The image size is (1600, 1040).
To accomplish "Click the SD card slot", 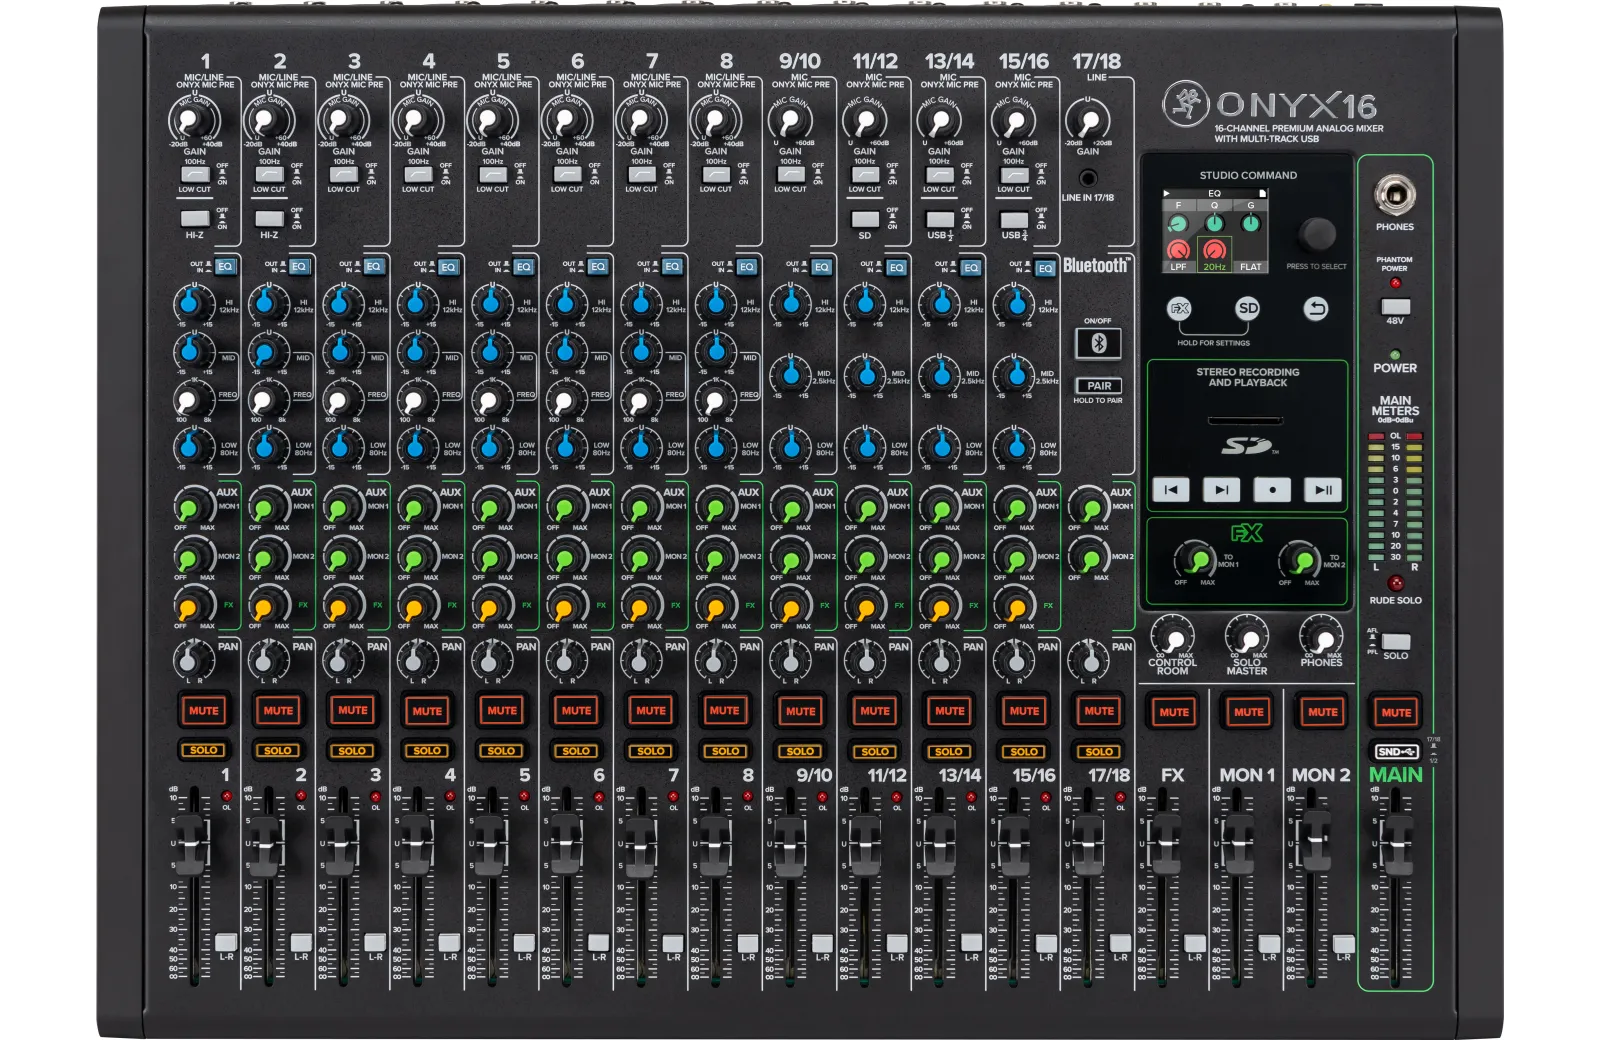I will [1246, 421].
